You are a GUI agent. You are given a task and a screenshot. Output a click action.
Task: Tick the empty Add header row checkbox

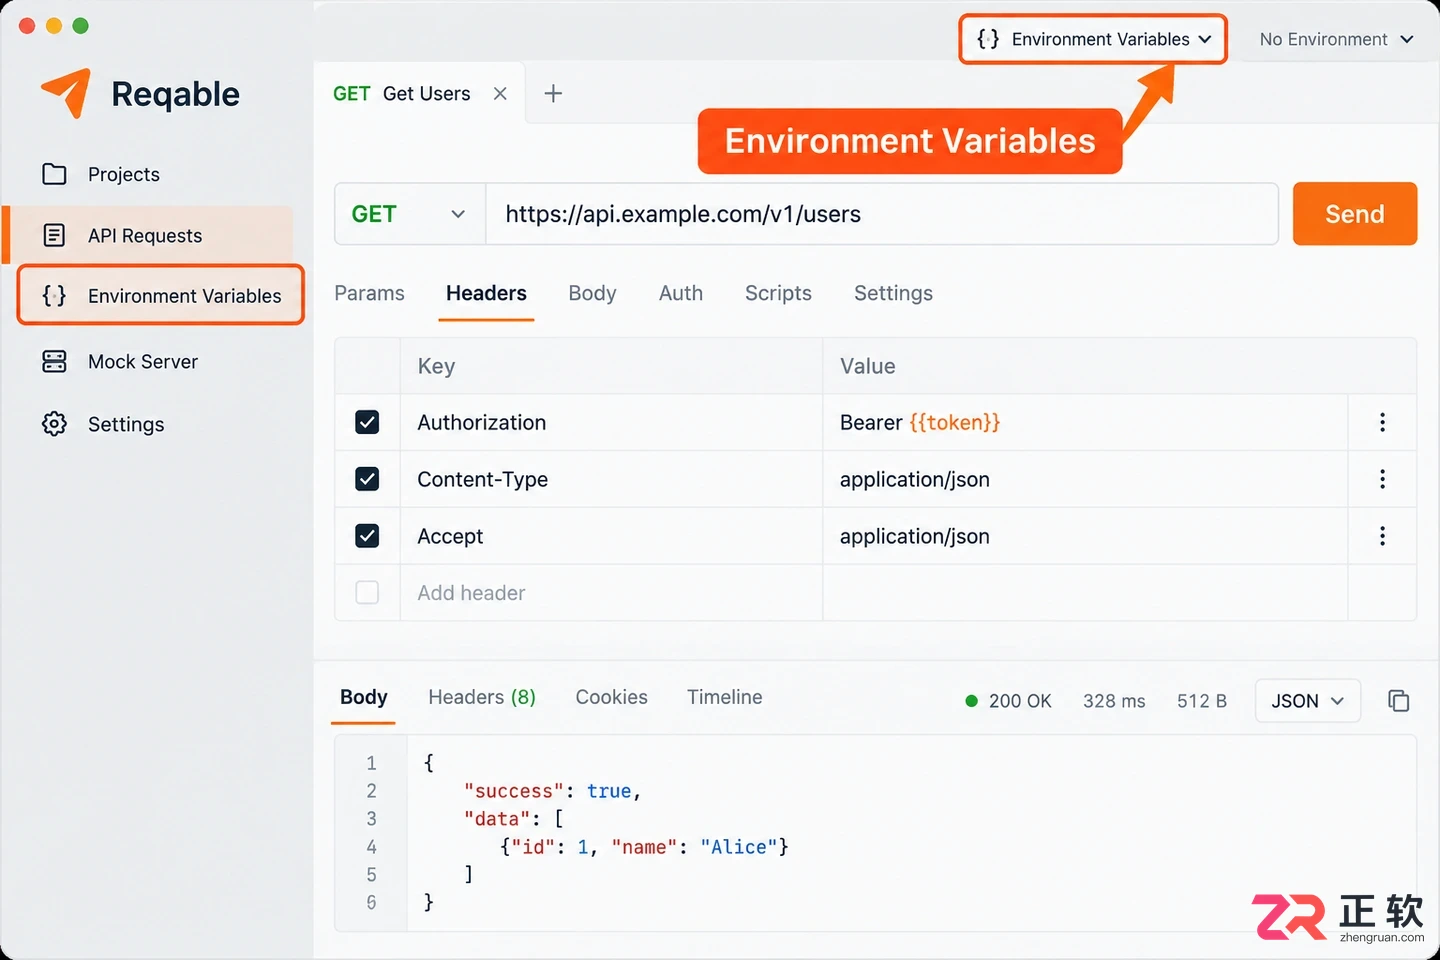(367, 593)
